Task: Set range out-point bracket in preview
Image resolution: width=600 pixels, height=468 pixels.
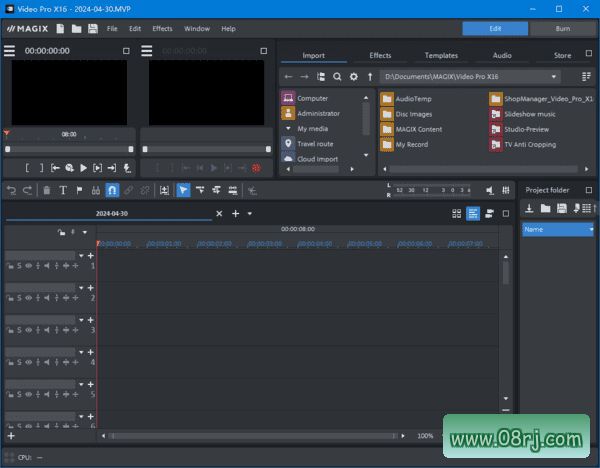Action: [x=41, y=168]
